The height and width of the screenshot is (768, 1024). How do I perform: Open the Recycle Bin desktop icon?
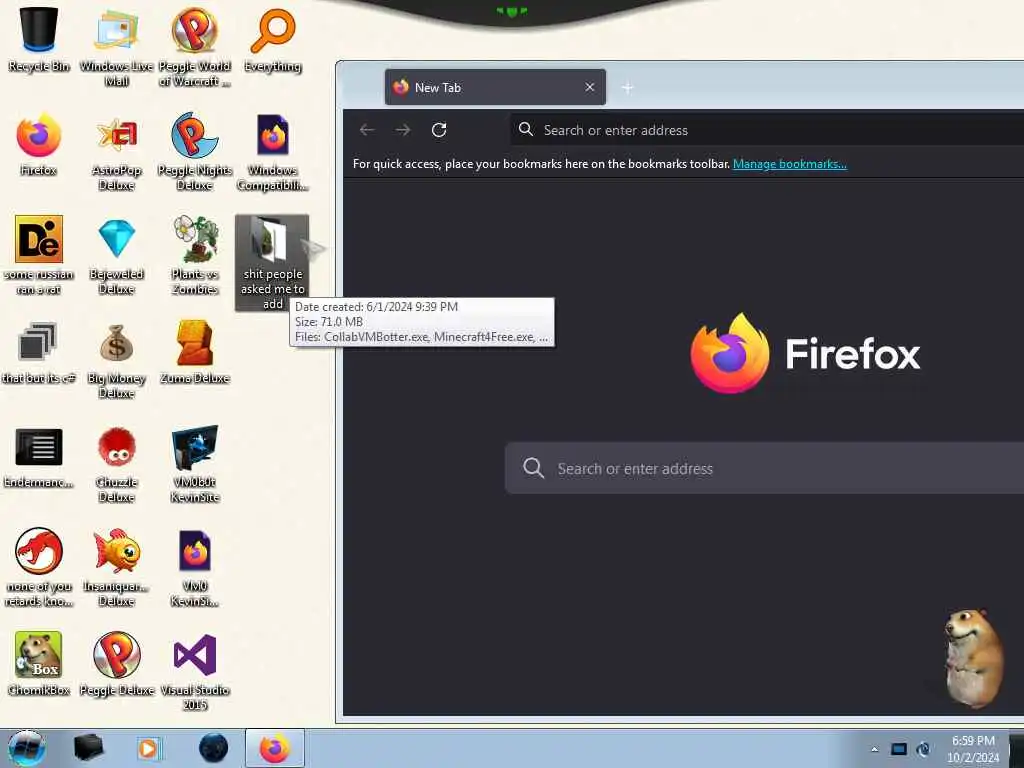click(39, 39)
